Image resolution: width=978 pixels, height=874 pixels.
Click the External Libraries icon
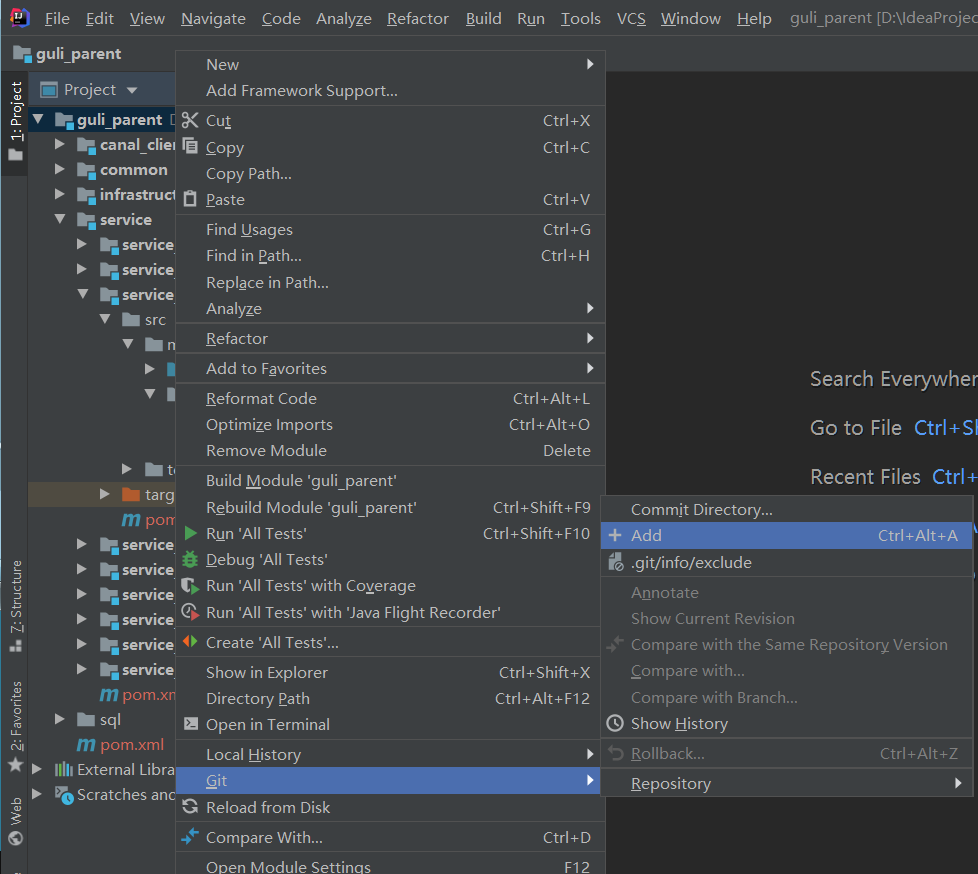pyautogui.click(x=64, y=769)
